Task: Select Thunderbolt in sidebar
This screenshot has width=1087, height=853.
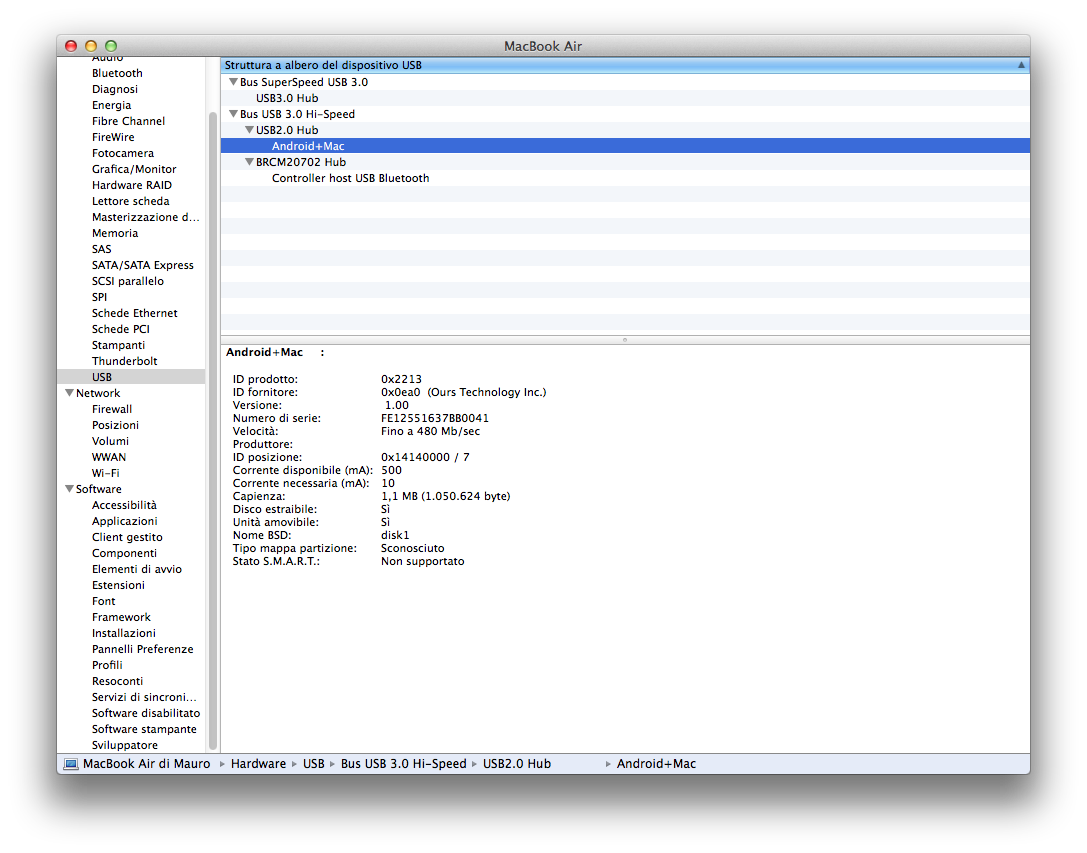Action: 124,361
